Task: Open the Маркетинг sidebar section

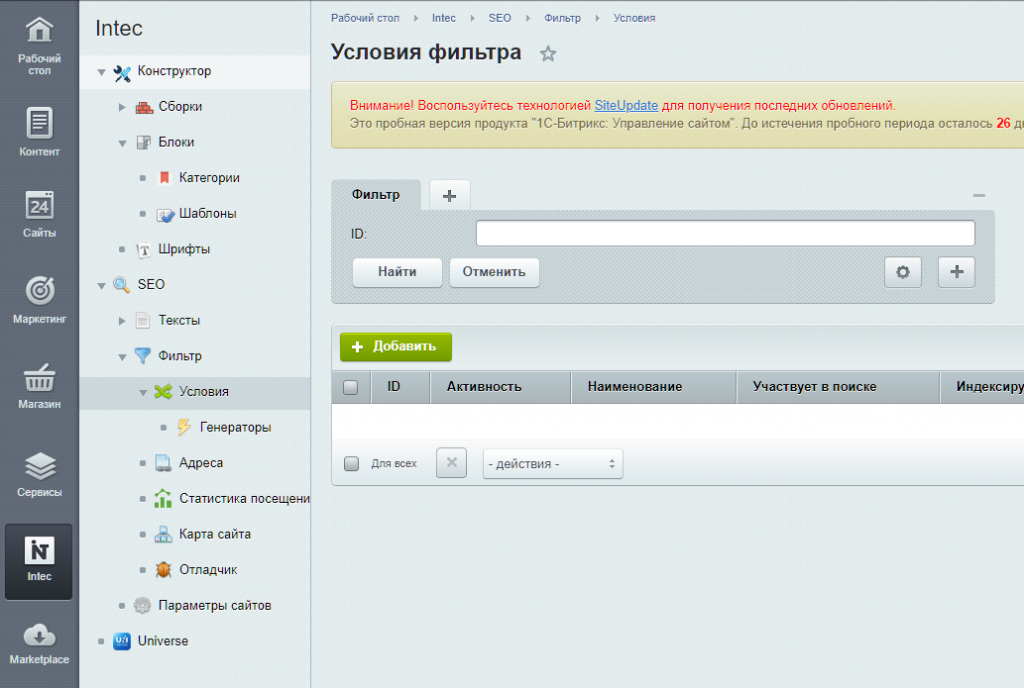Action: pyautogui.click(x=39, y=300)
